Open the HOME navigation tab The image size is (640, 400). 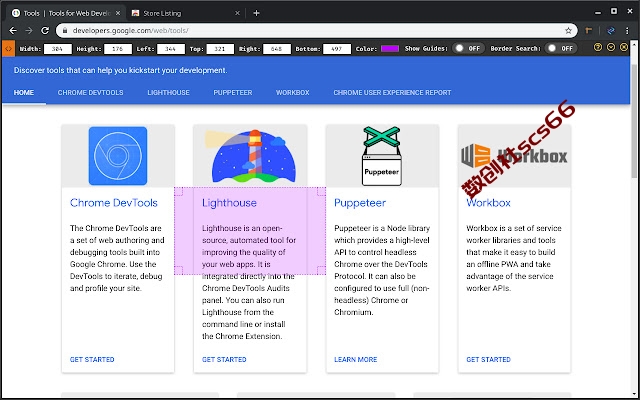point(24,93)
